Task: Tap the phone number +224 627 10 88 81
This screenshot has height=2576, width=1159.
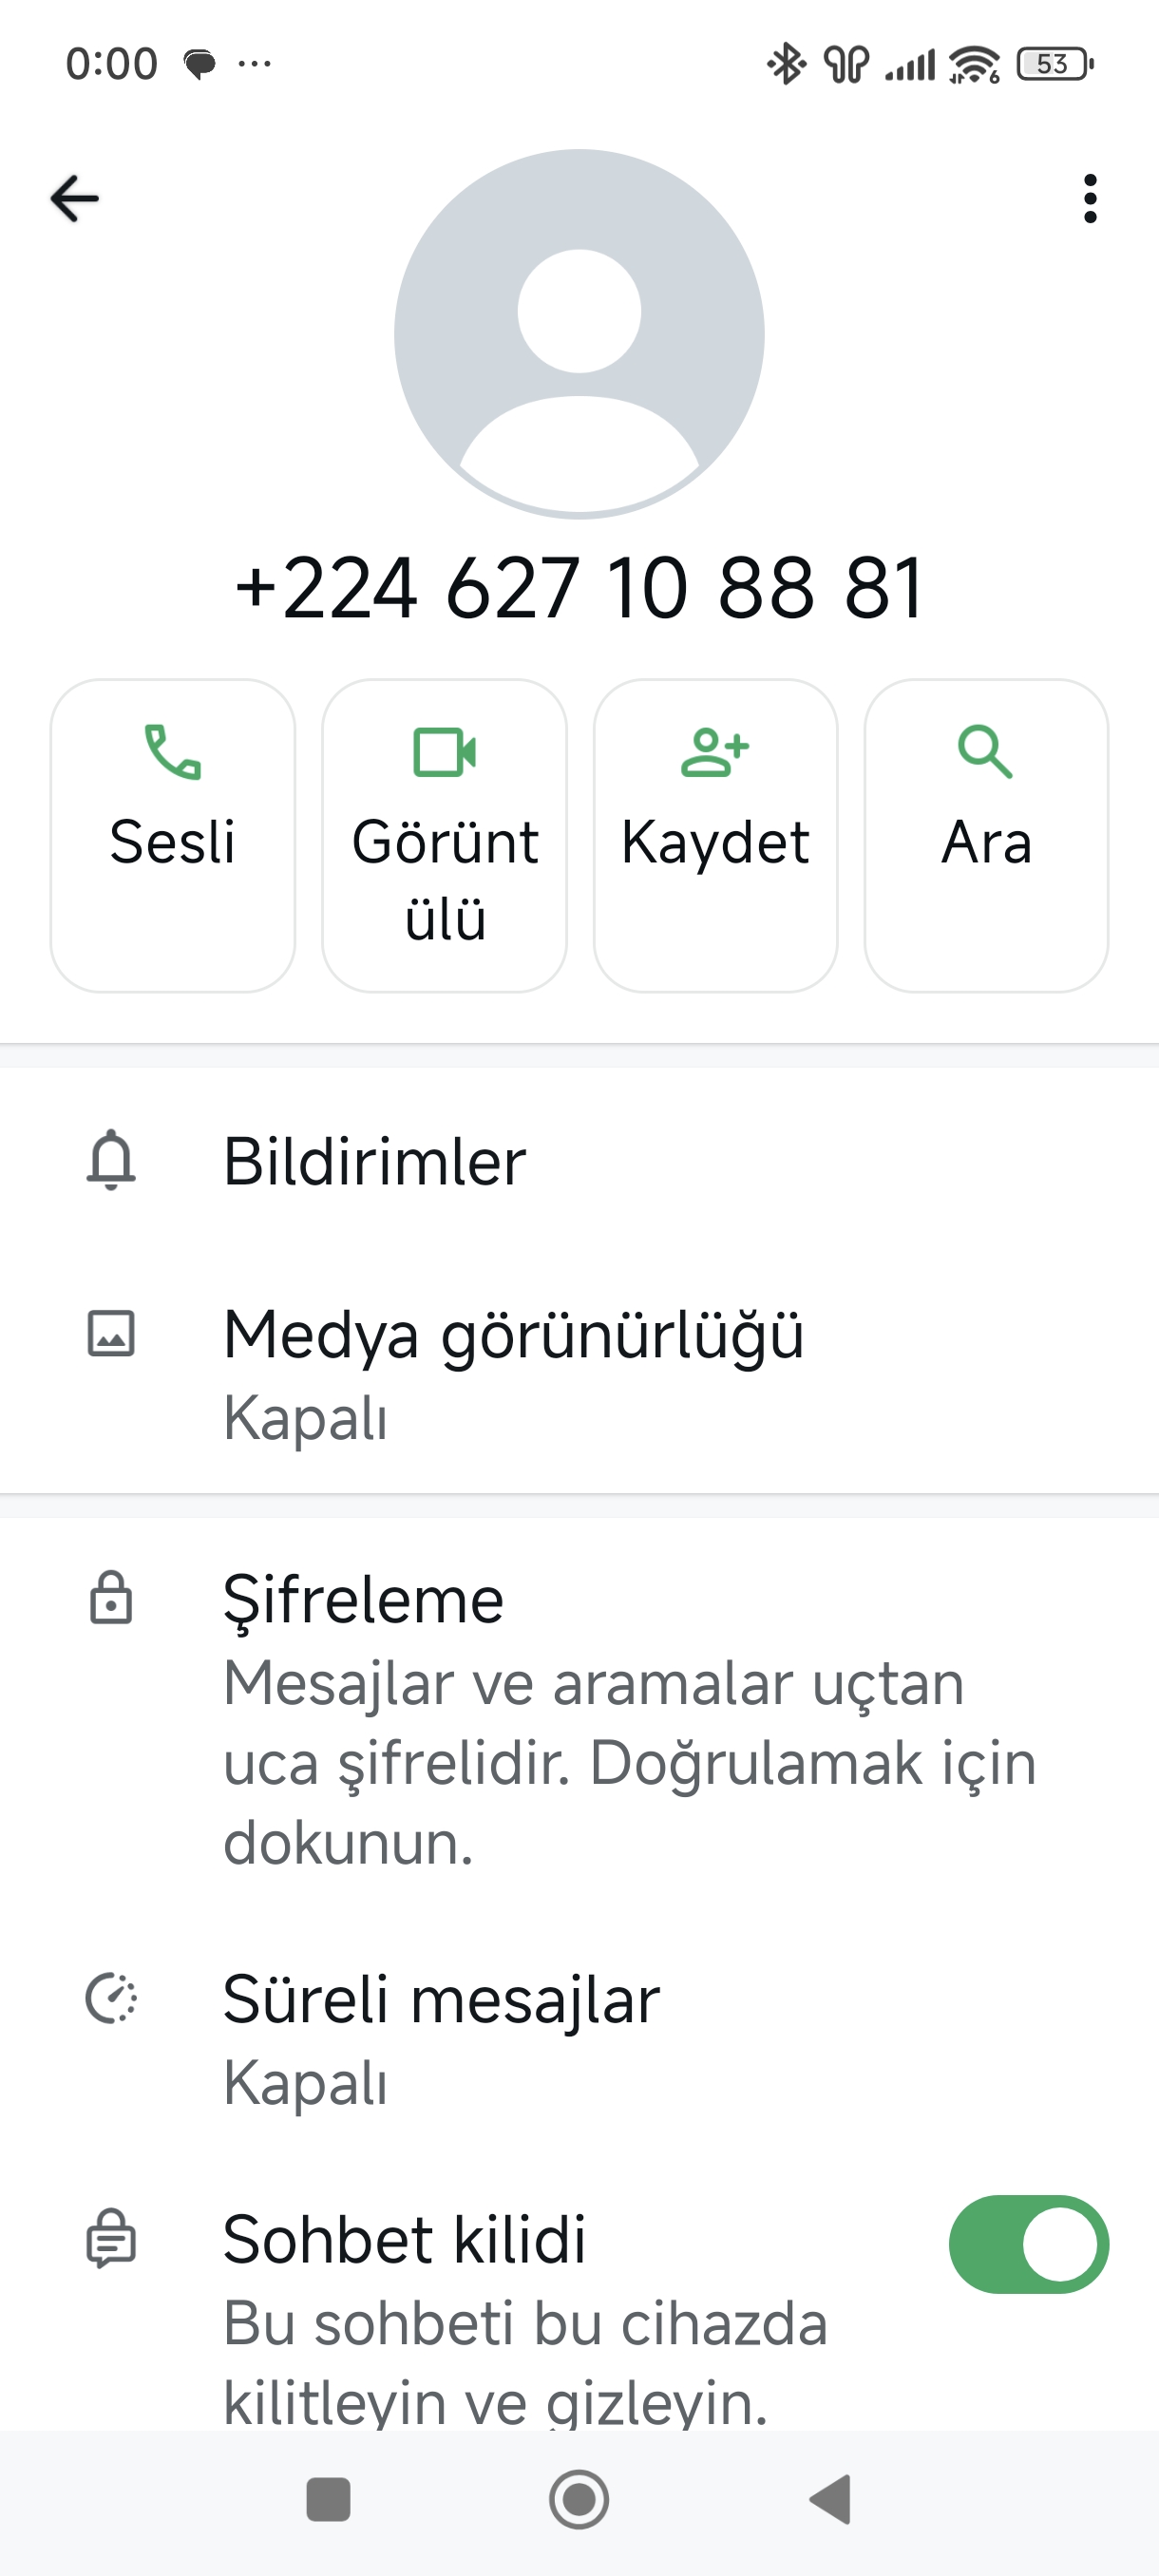Action: tap(579, 587)
